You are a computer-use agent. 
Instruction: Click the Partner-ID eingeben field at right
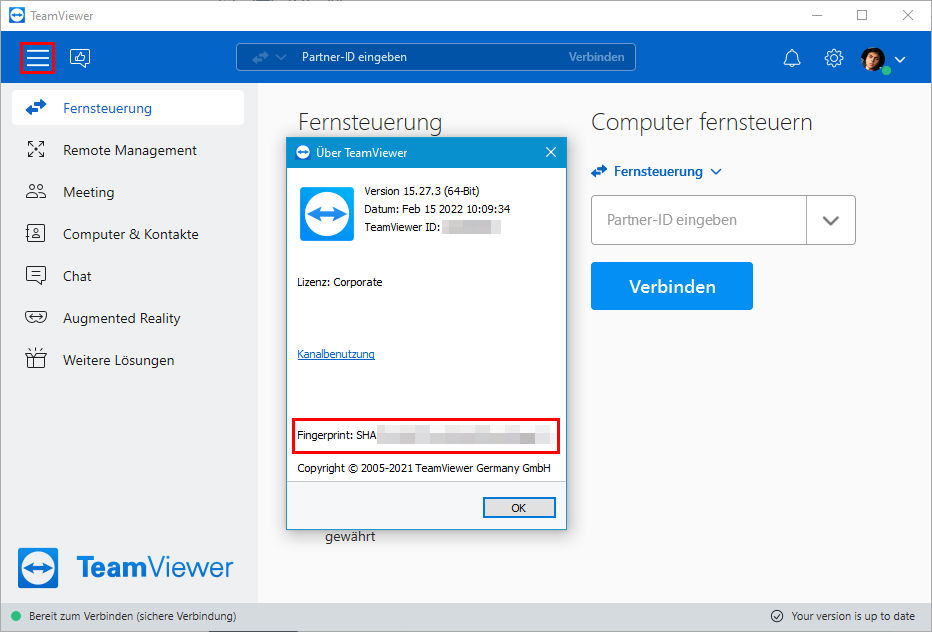[x=698, y=220]
